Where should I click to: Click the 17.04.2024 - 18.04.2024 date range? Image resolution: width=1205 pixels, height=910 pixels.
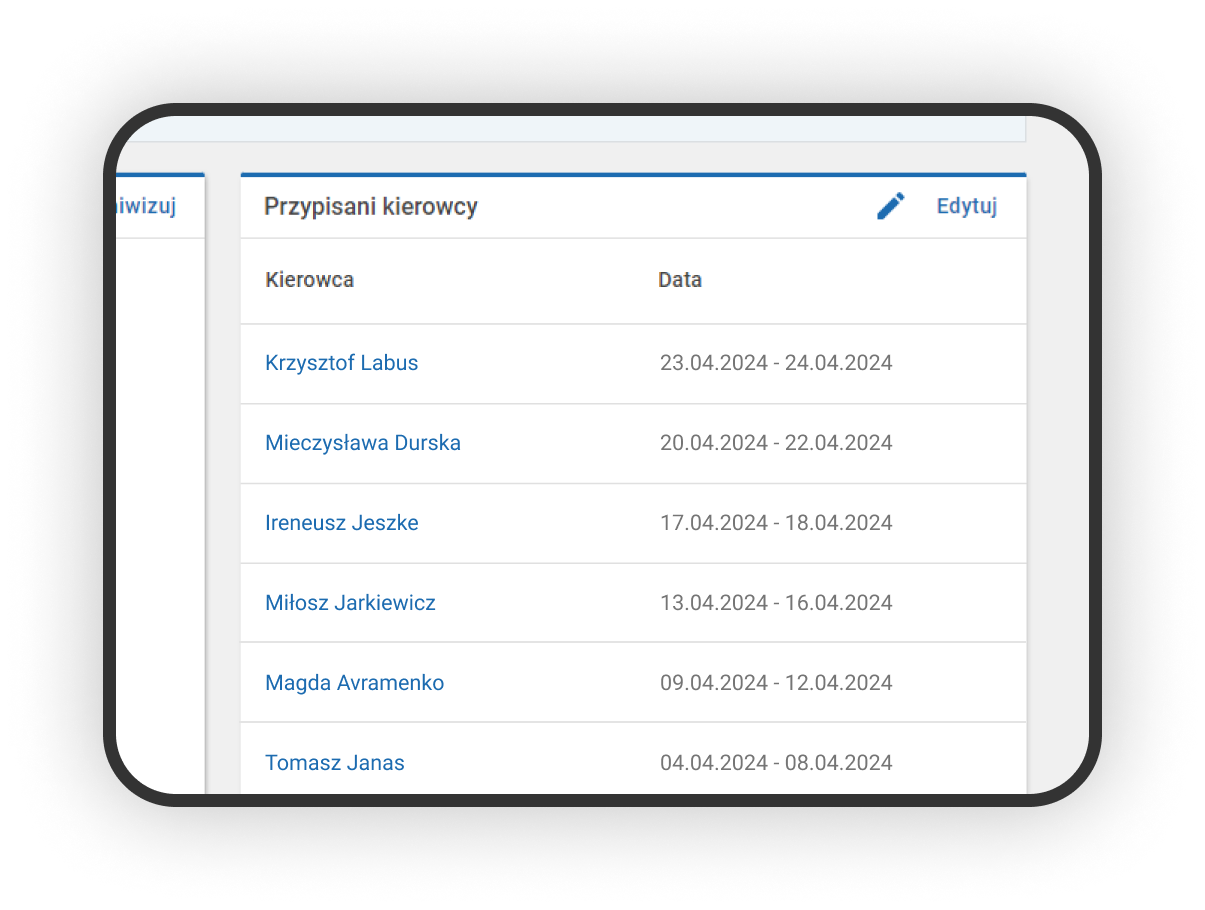[776, 523]
